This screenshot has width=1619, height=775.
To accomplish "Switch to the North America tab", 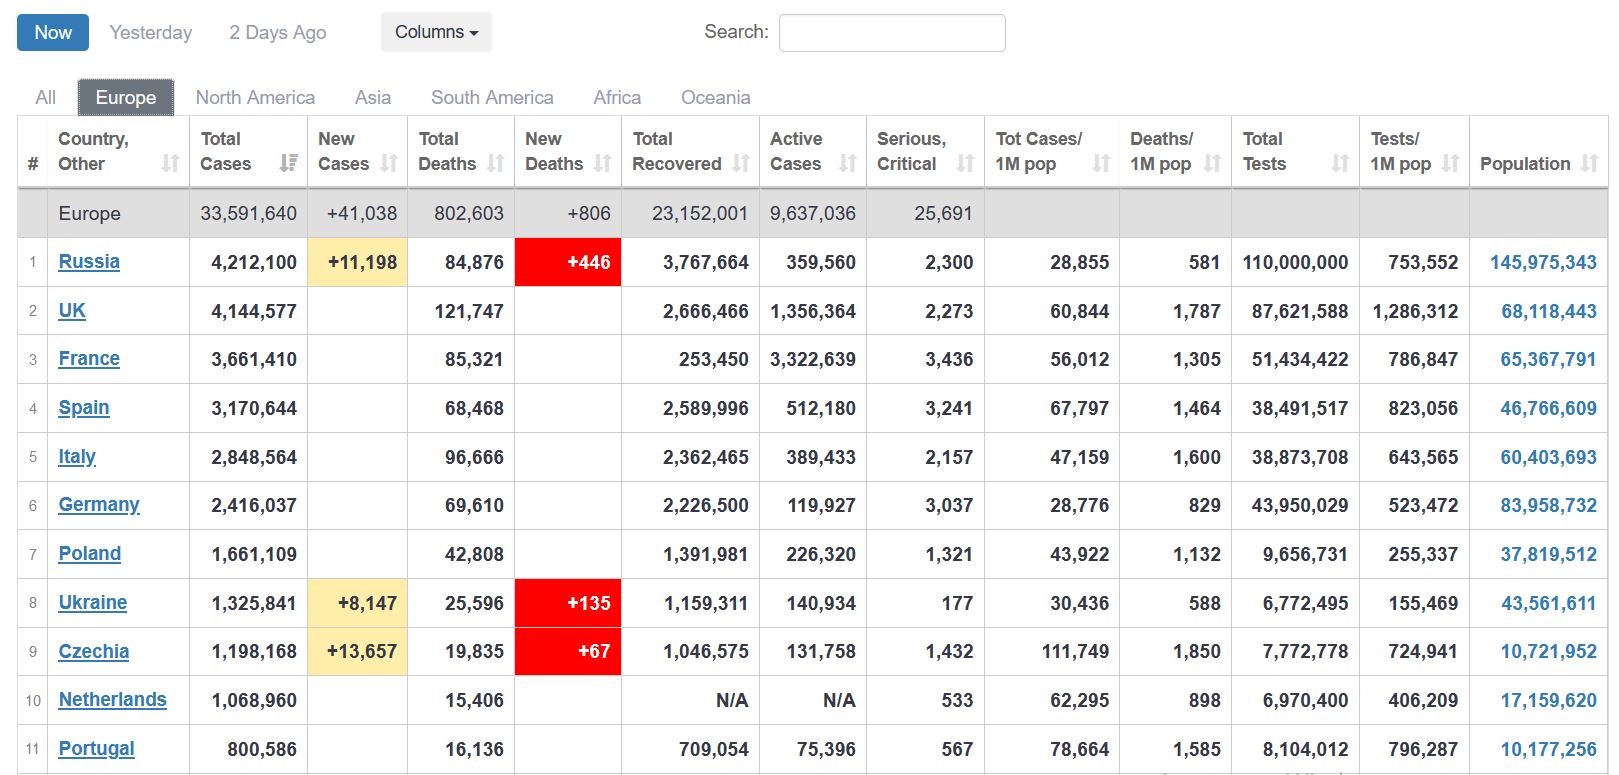I will (x=255, y=97).
